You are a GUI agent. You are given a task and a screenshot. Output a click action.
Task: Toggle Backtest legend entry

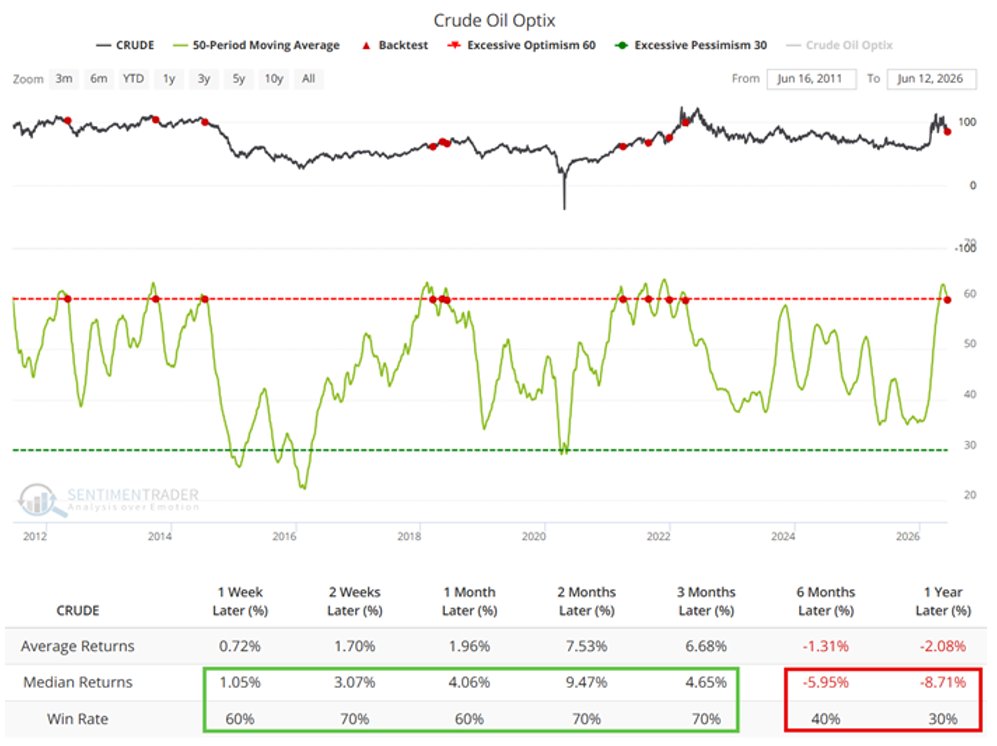tap(395, 45)
